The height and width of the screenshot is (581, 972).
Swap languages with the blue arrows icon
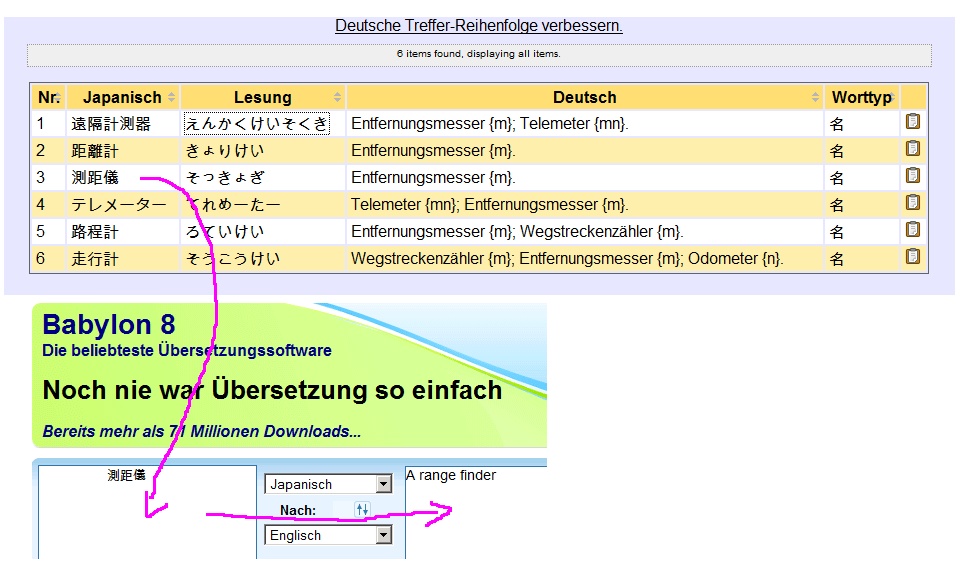(x=362, y=509)
